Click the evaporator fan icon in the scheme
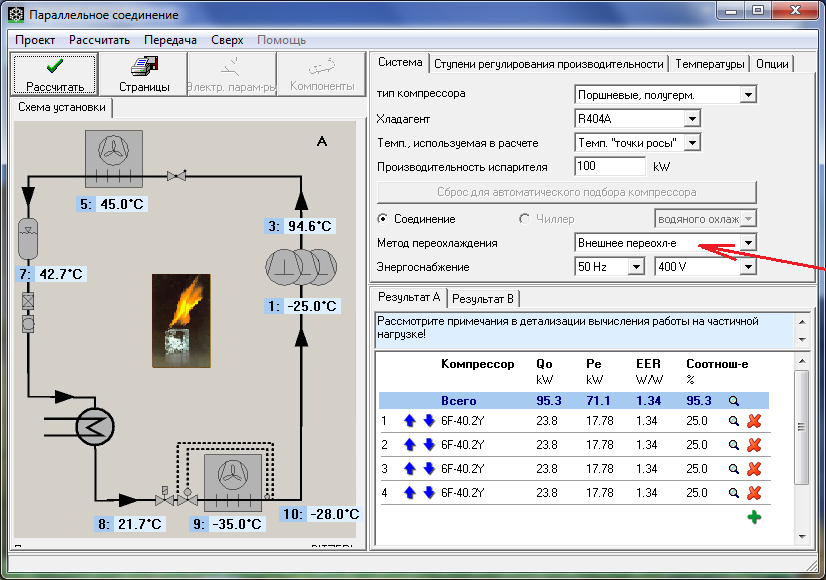826x580 pixels. (x=233, y=483)
